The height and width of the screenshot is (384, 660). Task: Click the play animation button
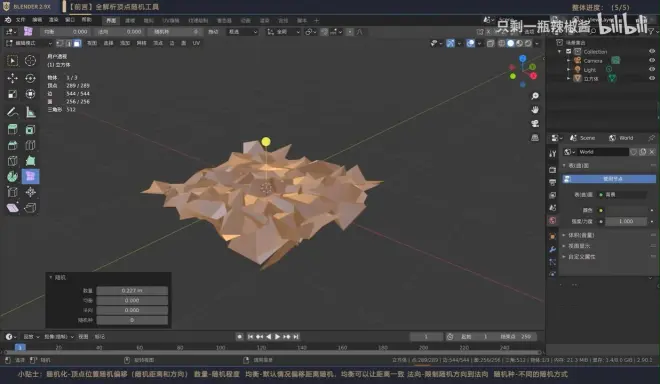[277, 336]
